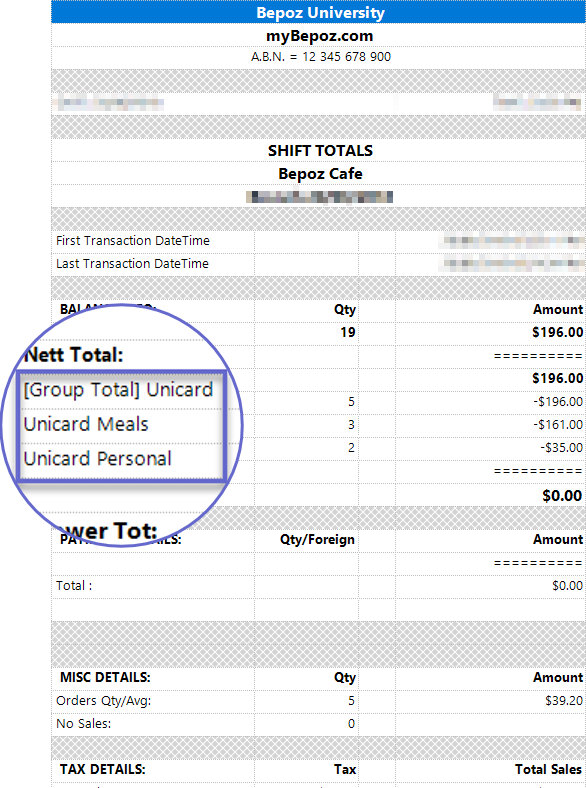
Task: Click the $39.20 orders average amount
Action: point(564,701)
